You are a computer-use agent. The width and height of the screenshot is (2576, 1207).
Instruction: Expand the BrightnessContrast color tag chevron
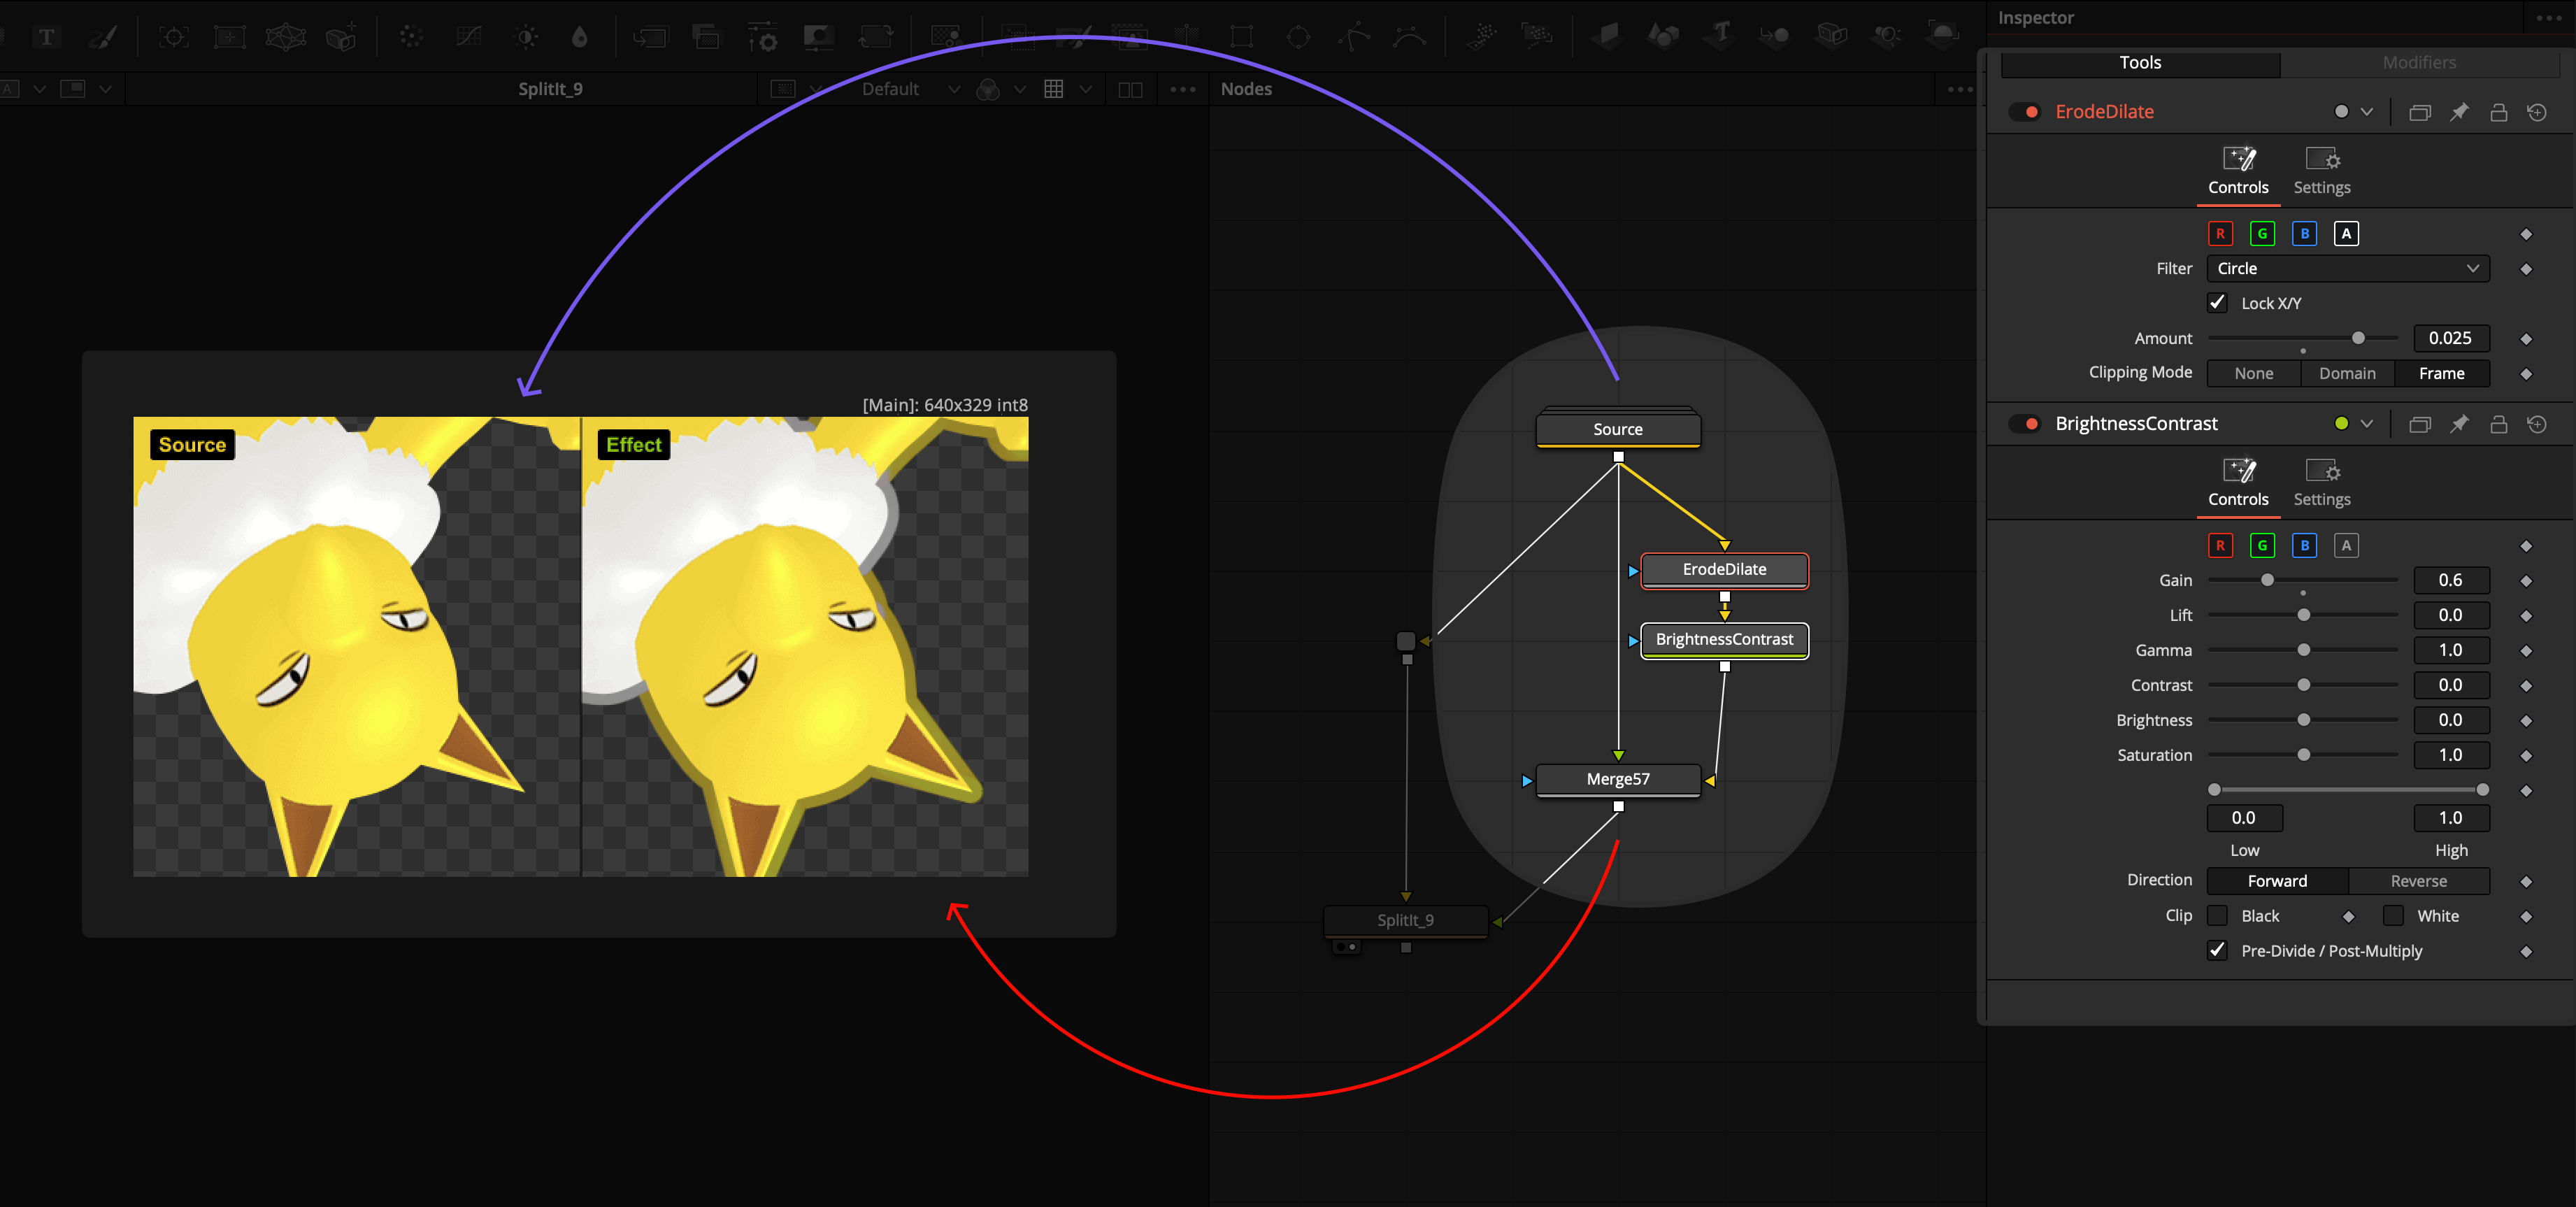(x=2367, y=424)
